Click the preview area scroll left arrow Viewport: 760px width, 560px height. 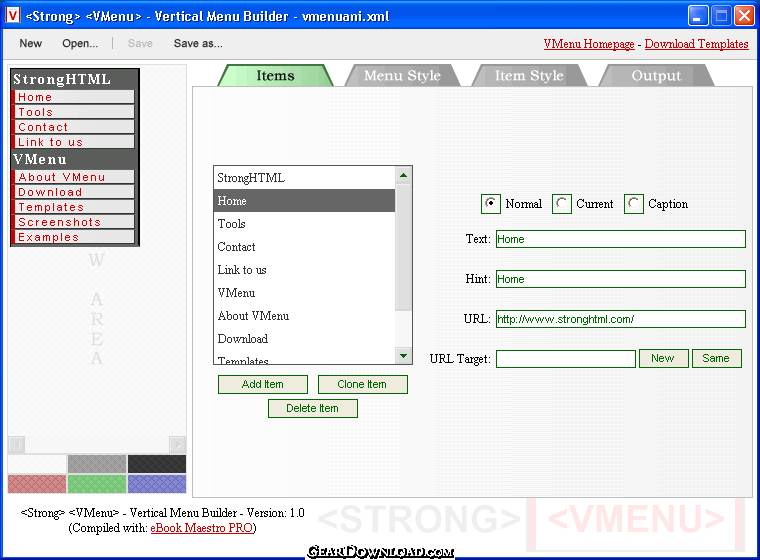tap(16, 445)
